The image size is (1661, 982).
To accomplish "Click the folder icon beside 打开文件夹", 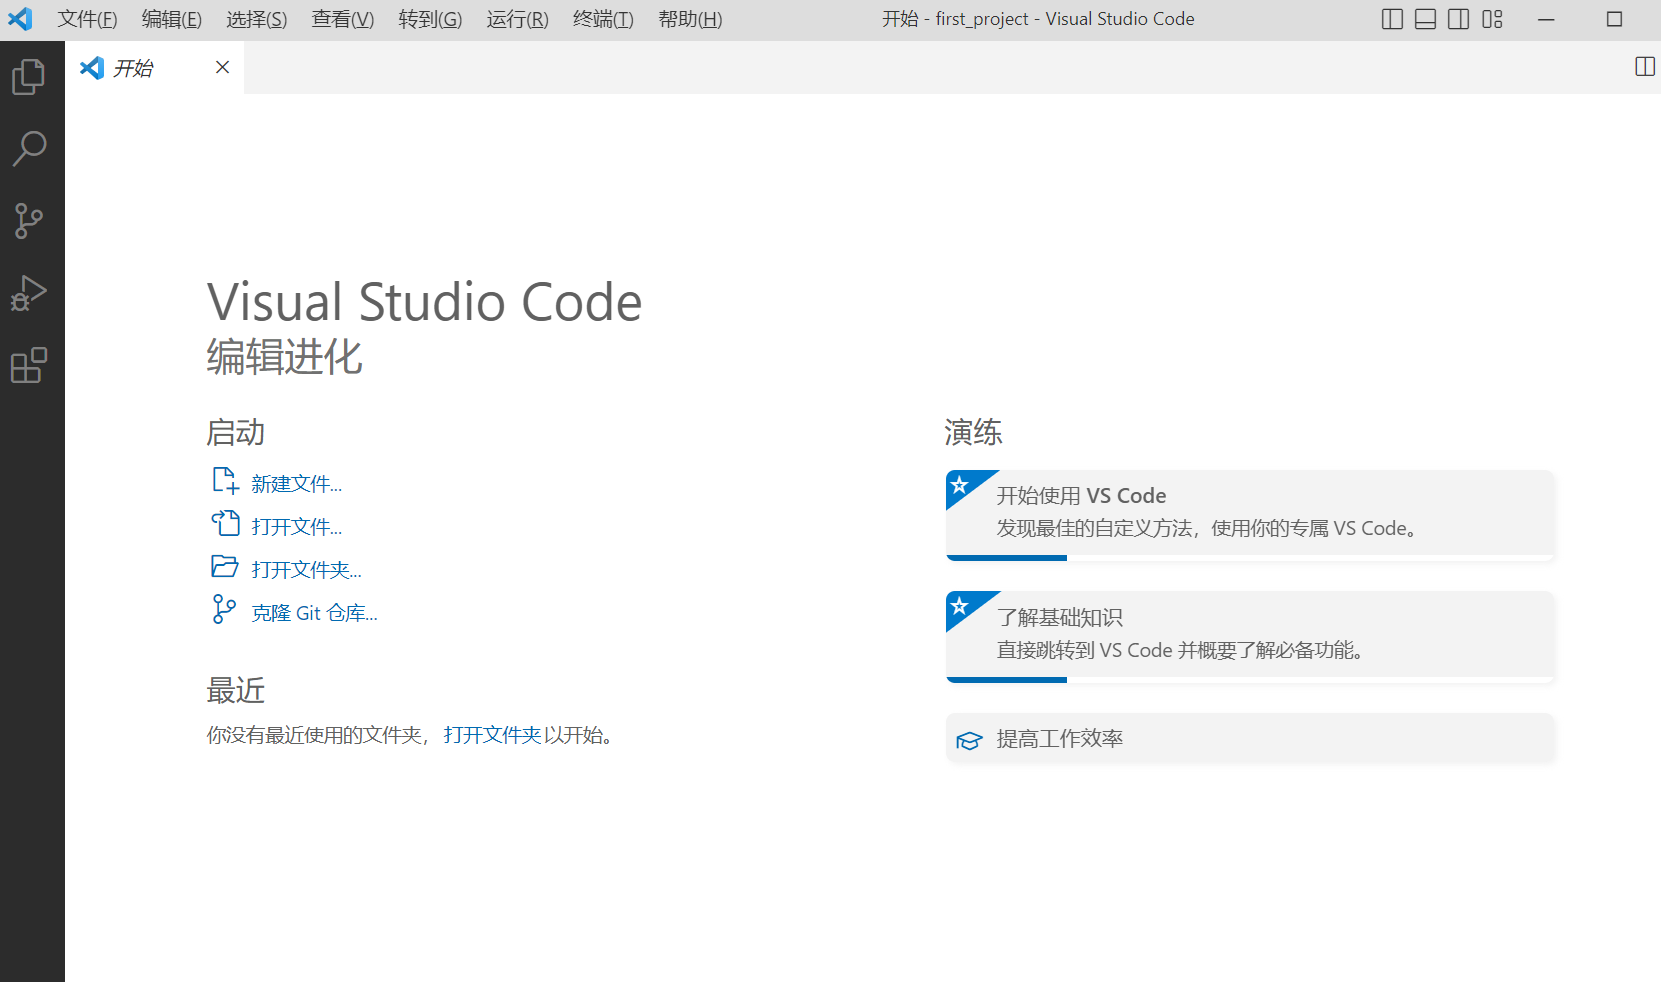I will tap(225, 567).
